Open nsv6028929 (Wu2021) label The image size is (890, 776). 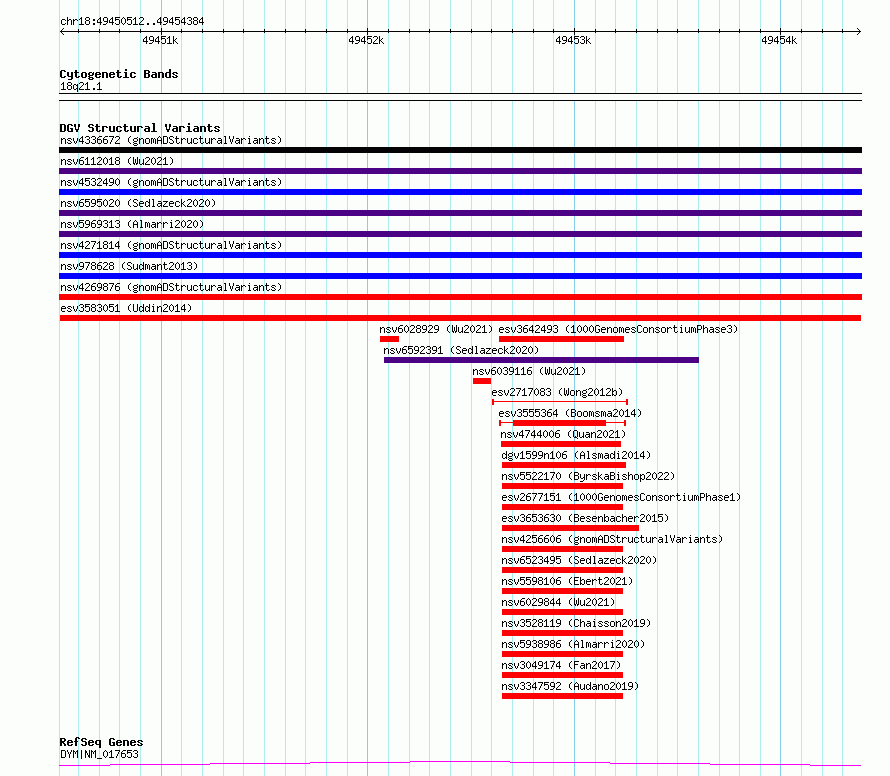click(436, 329)
